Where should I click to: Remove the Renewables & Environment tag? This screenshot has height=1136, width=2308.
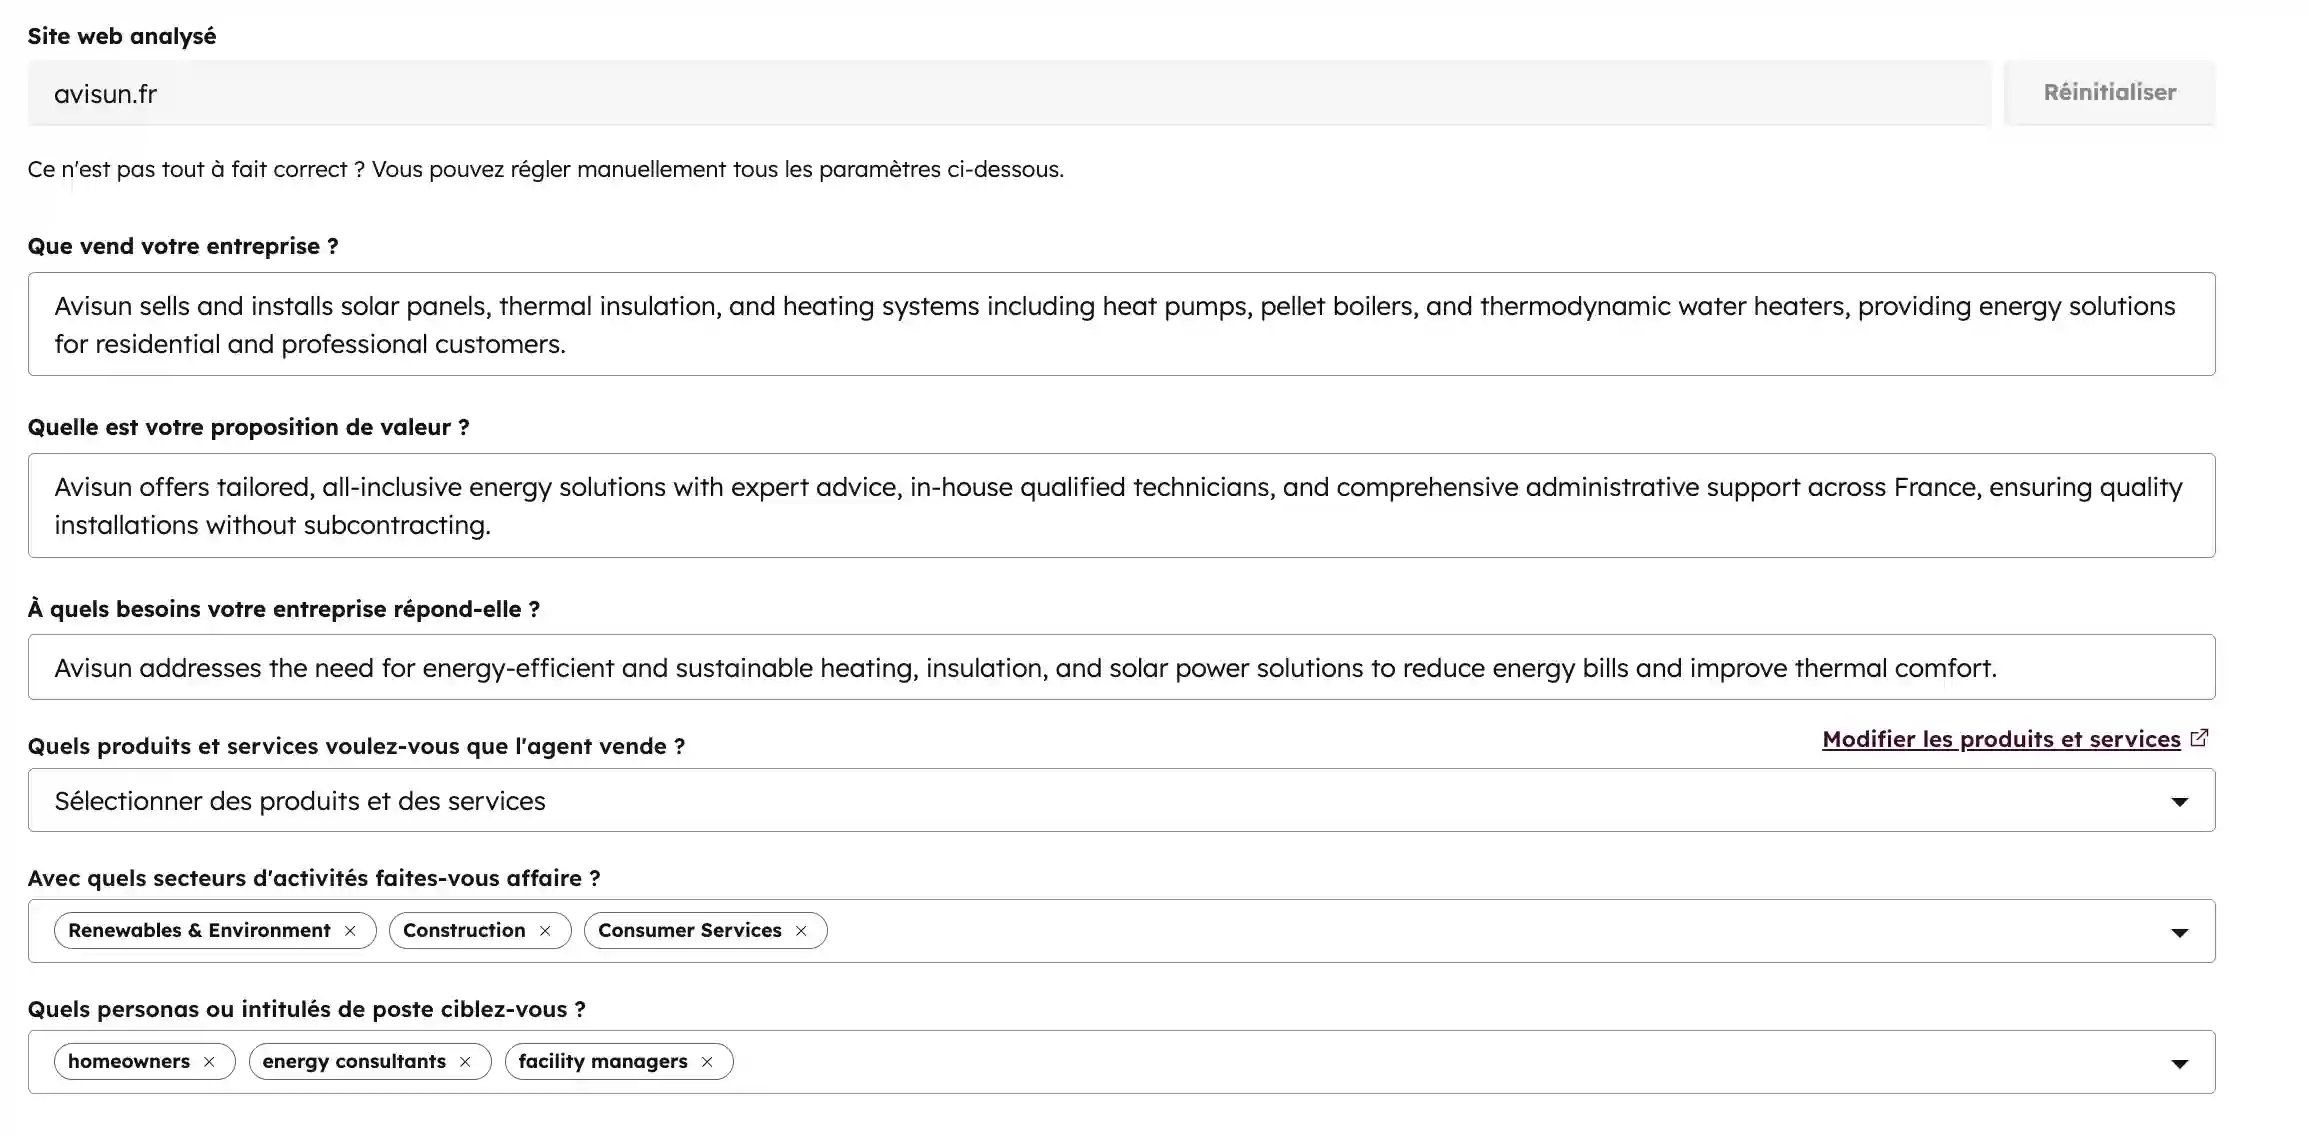350,931
